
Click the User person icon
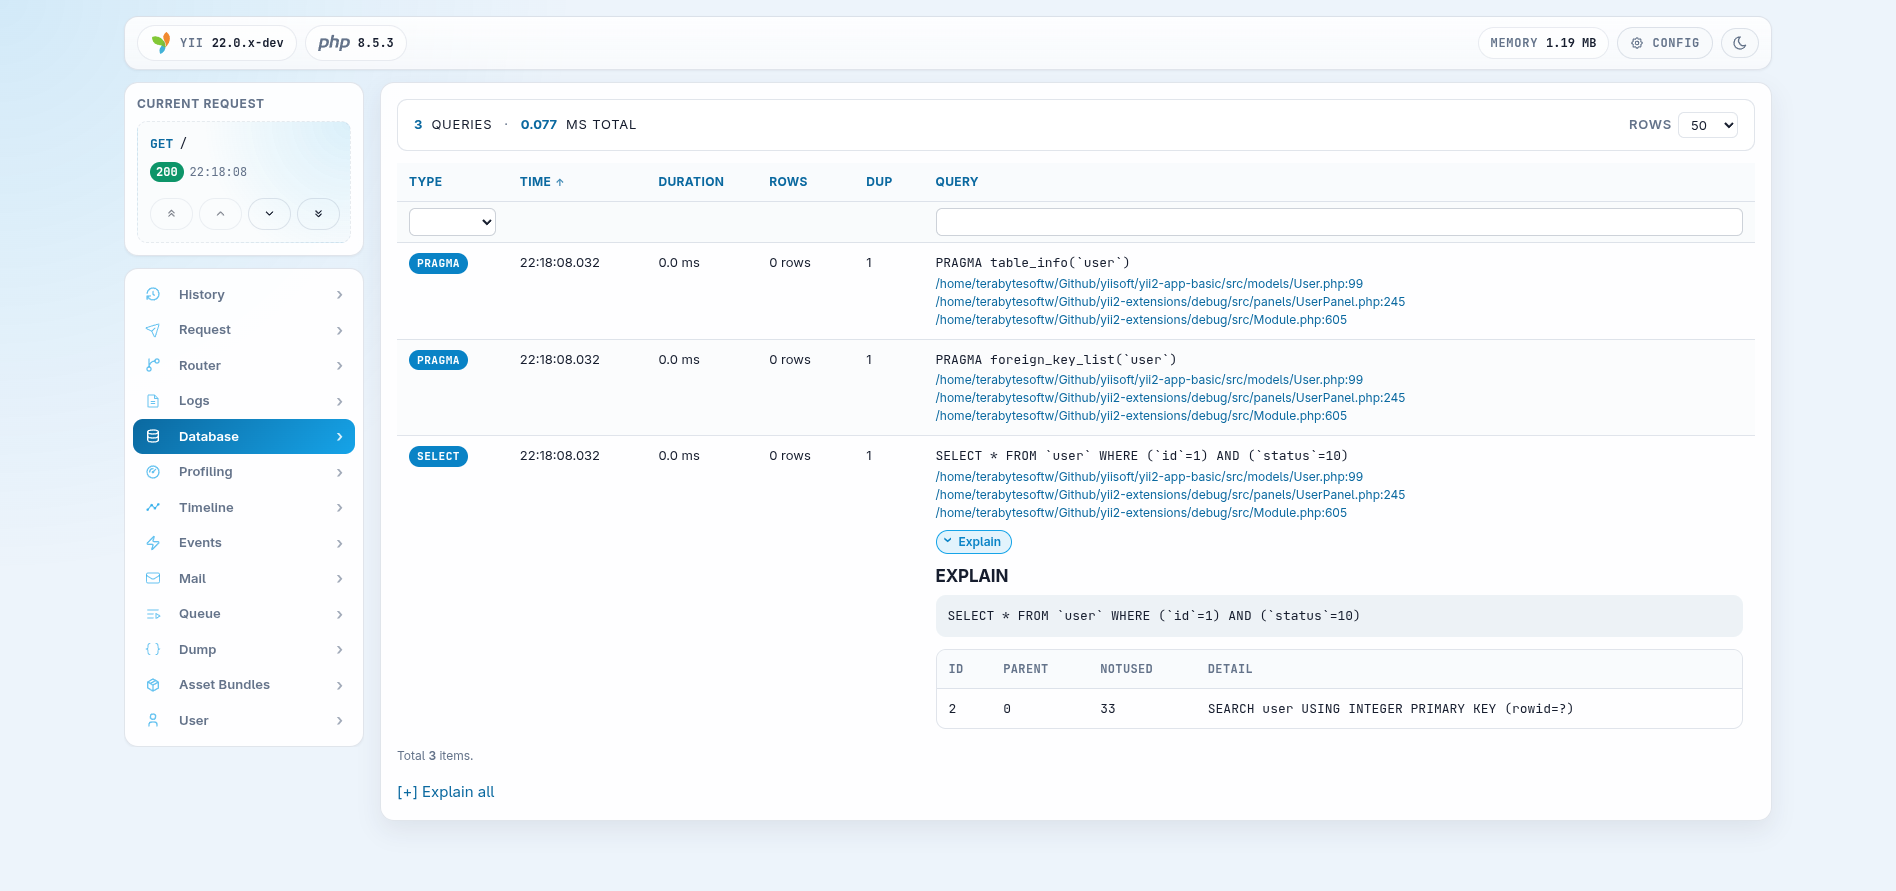pyautogui.click(x=153, y=720)
